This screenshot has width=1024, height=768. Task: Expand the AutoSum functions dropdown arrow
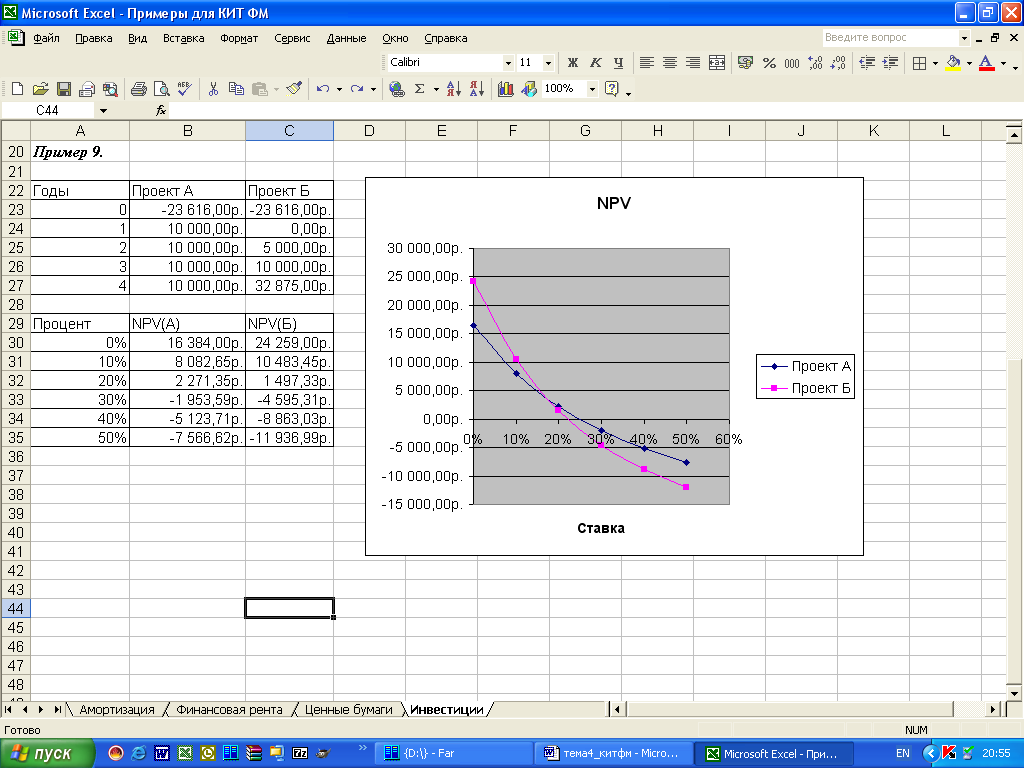[x=436, y=89]
